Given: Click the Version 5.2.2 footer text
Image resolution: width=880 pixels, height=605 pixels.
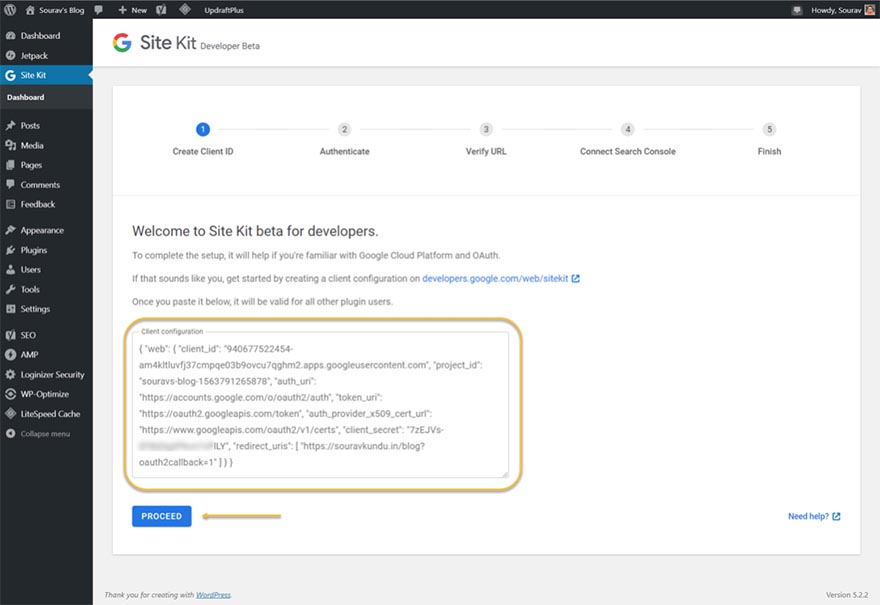Looking at the screenshot, I should tap(846, 595).
